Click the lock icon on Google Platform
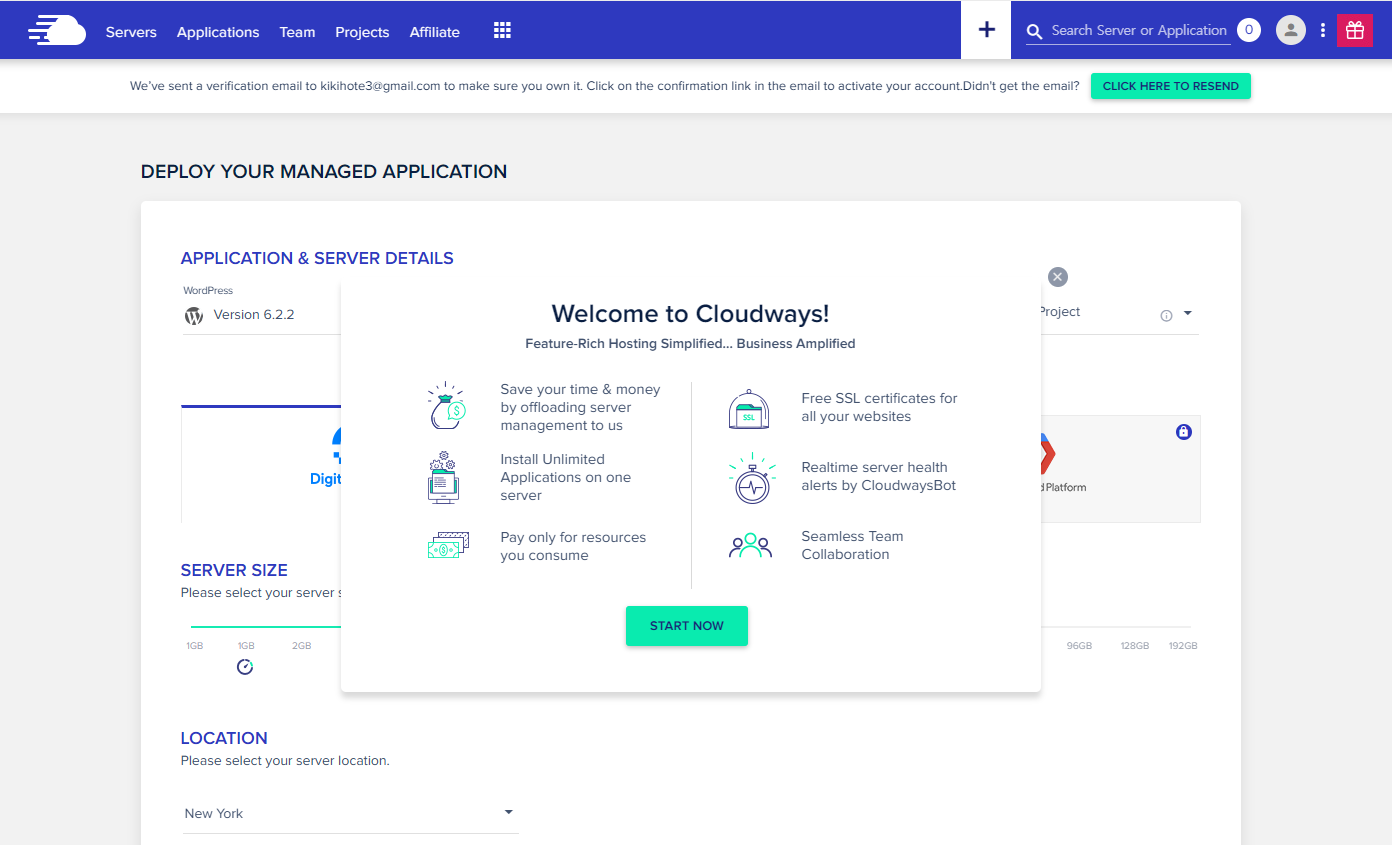The width and height of the screenshot is (1392, 845). [x=1184, y=432]
